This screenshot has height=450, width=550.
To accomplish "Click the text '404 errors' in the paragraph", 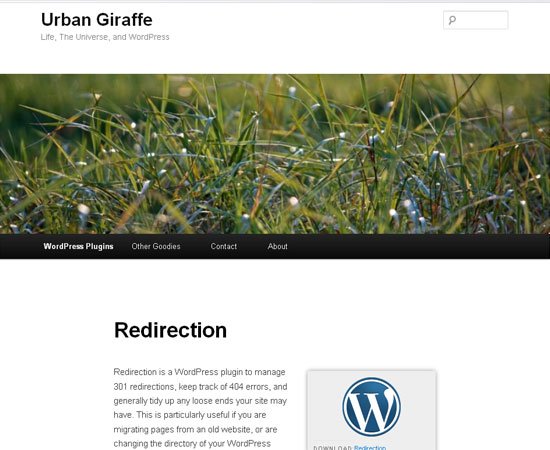I will [249, 387].
